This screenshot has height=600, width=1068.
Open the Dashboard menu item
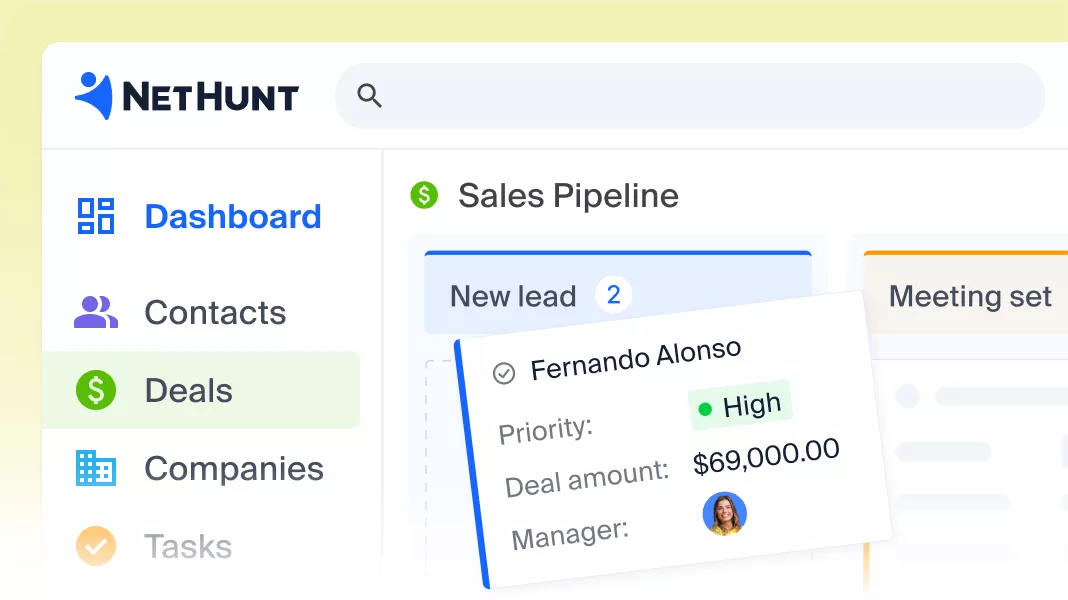click(233, 217)
